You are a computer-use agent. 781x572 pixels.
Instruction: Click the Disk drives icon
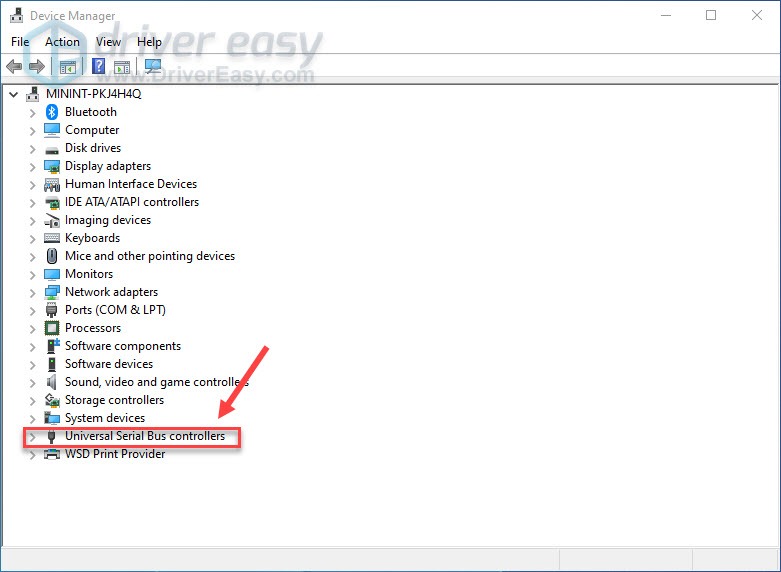pyautogui.click(x=52, y=149)
